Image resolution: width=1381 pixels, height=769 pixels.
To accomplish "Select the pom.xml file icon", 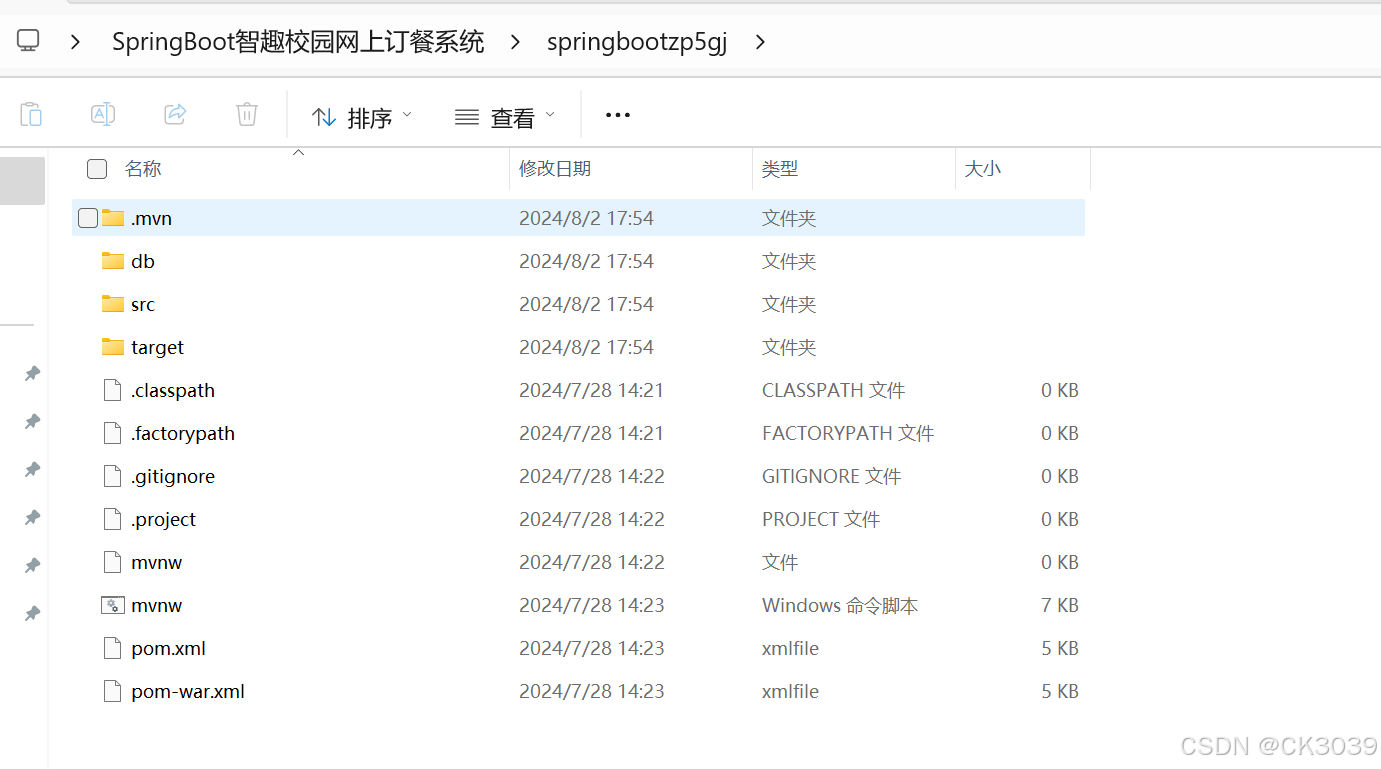I will [113, 648].
